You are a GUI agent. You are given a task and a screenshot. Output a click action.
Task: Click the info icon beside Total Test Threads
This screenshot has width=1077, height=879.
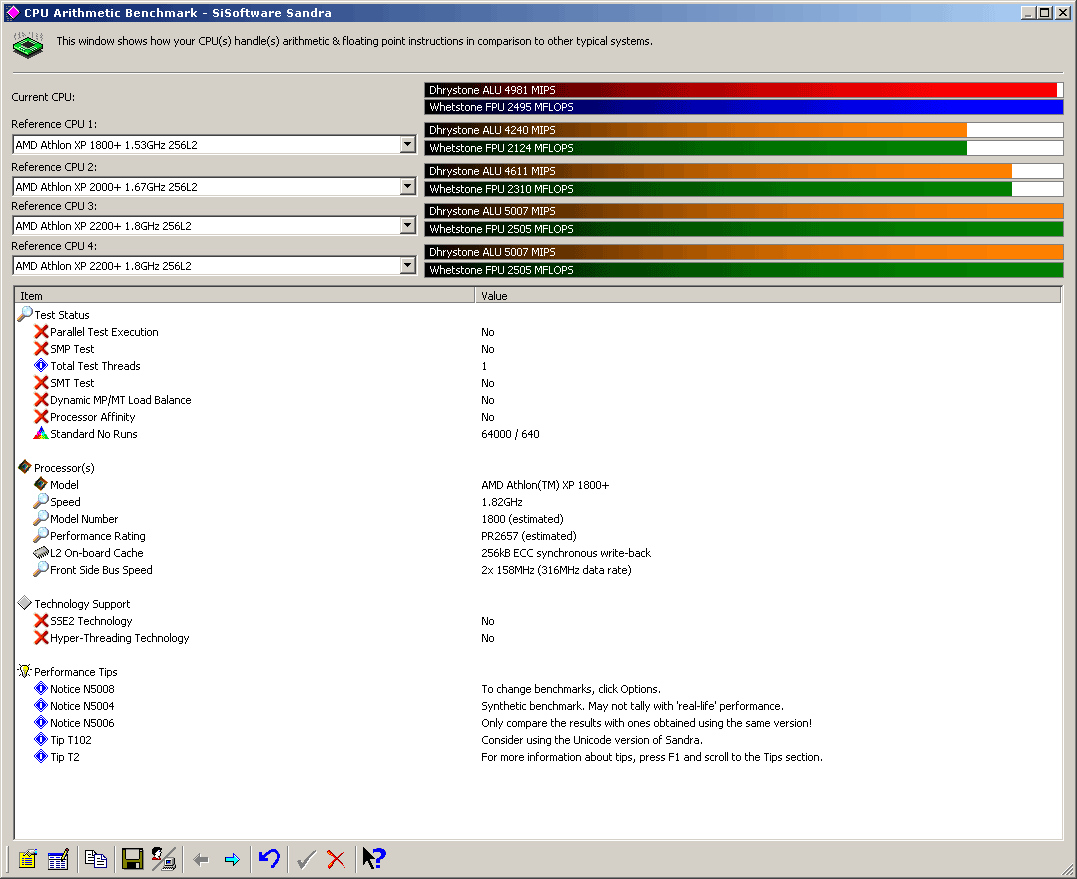41,365
